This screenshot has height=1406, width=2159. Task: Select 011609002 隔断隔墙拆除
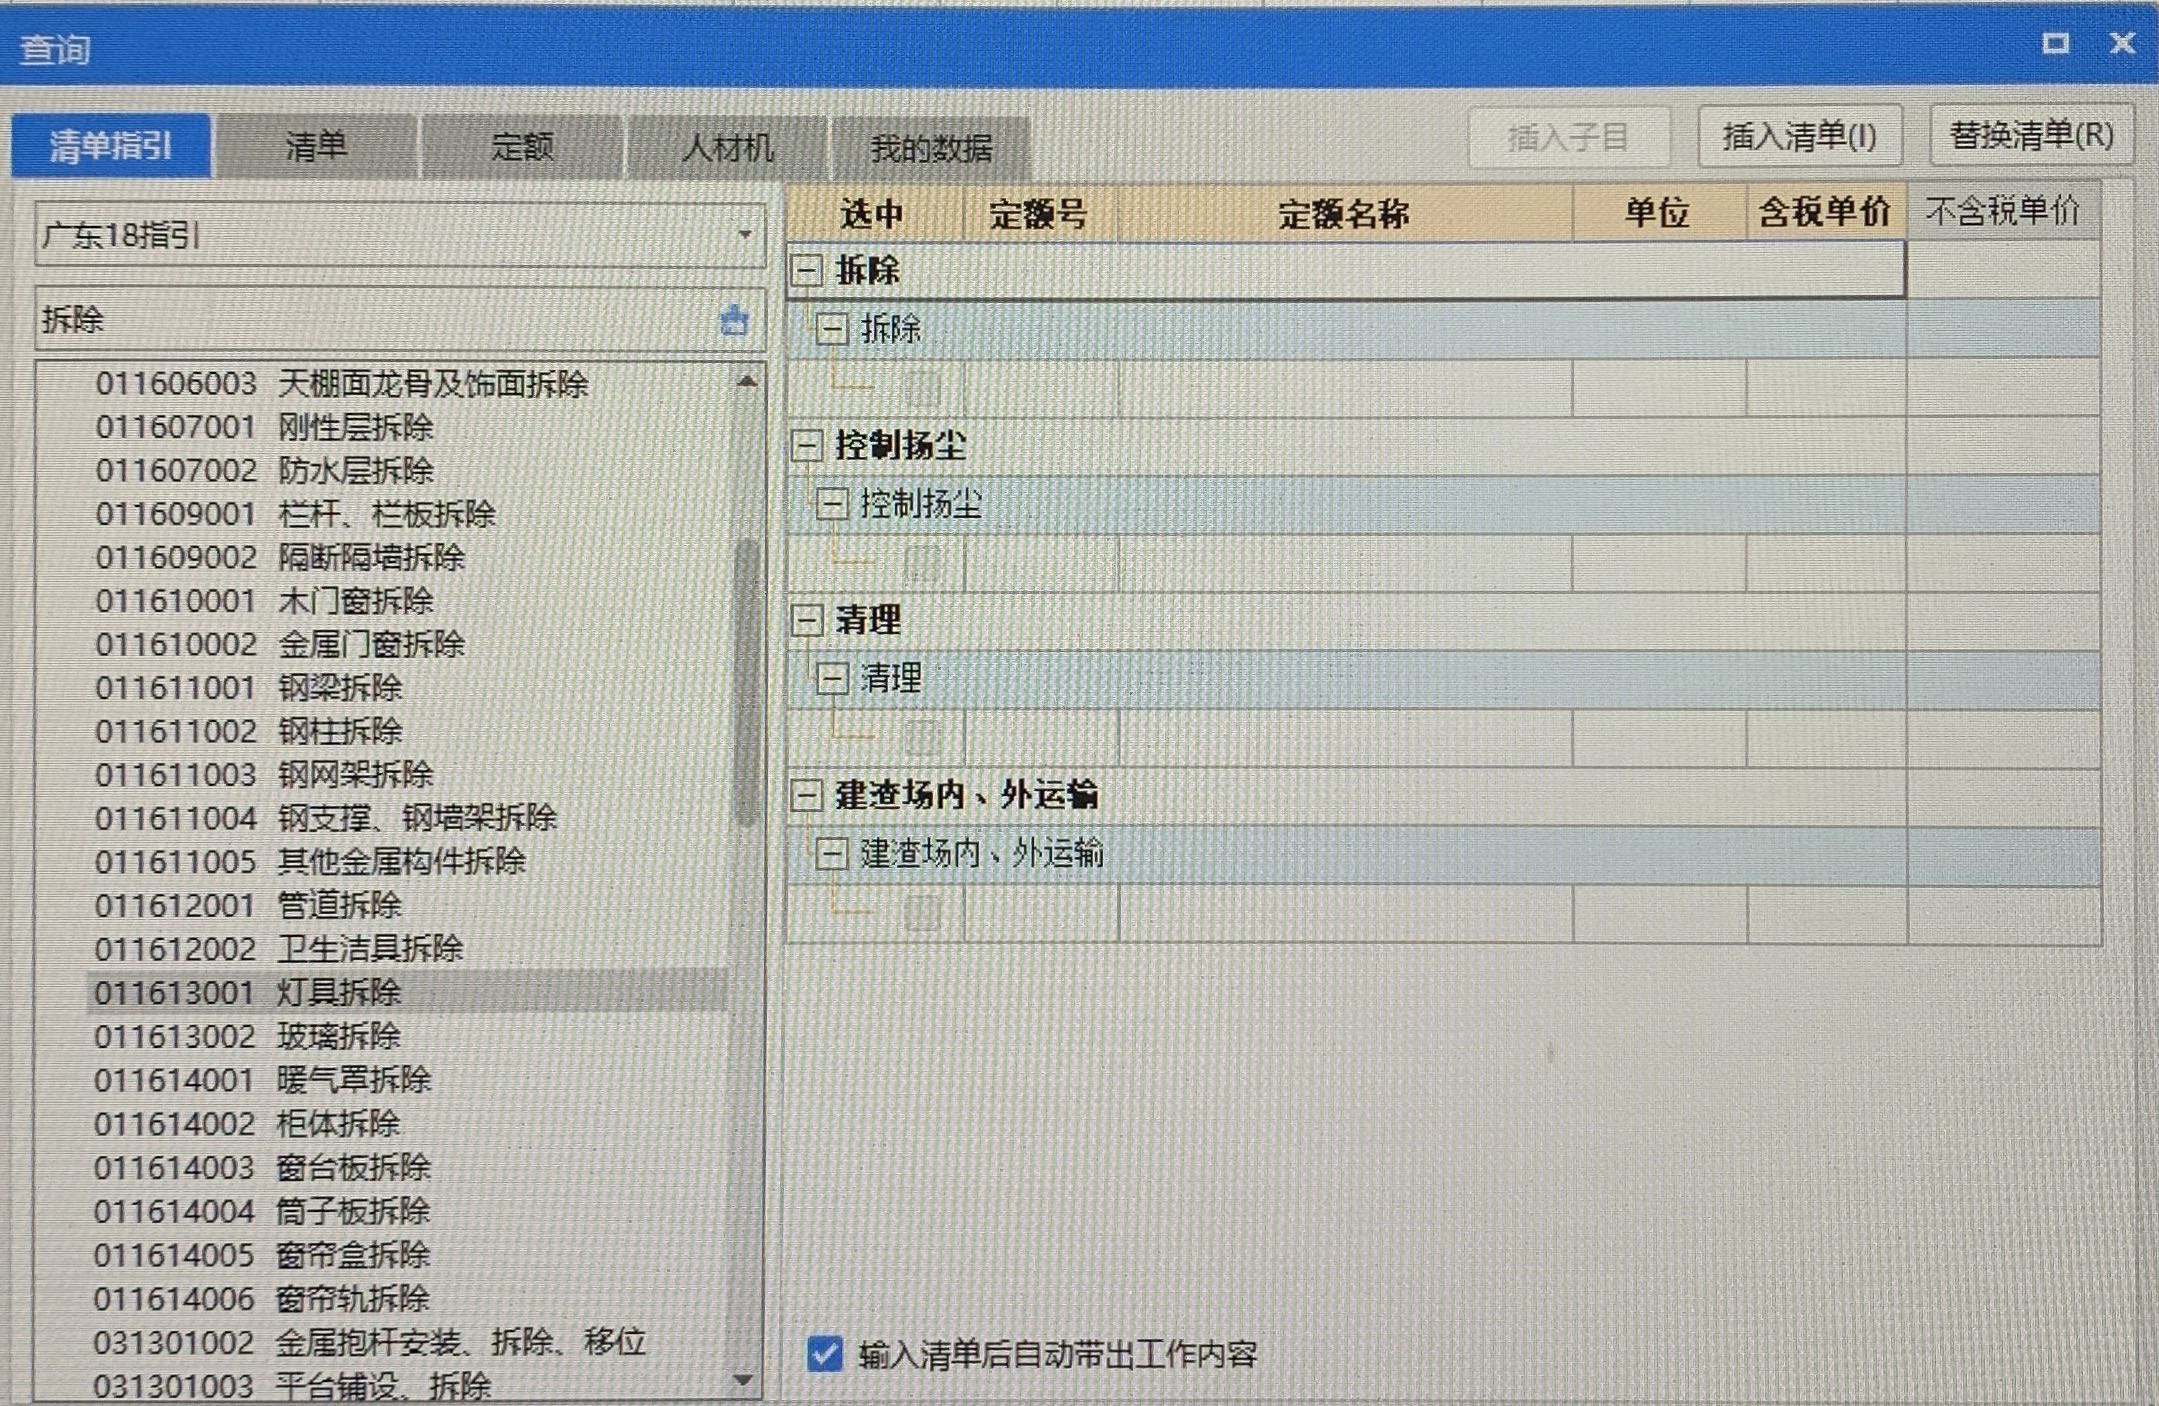[280, 557]
